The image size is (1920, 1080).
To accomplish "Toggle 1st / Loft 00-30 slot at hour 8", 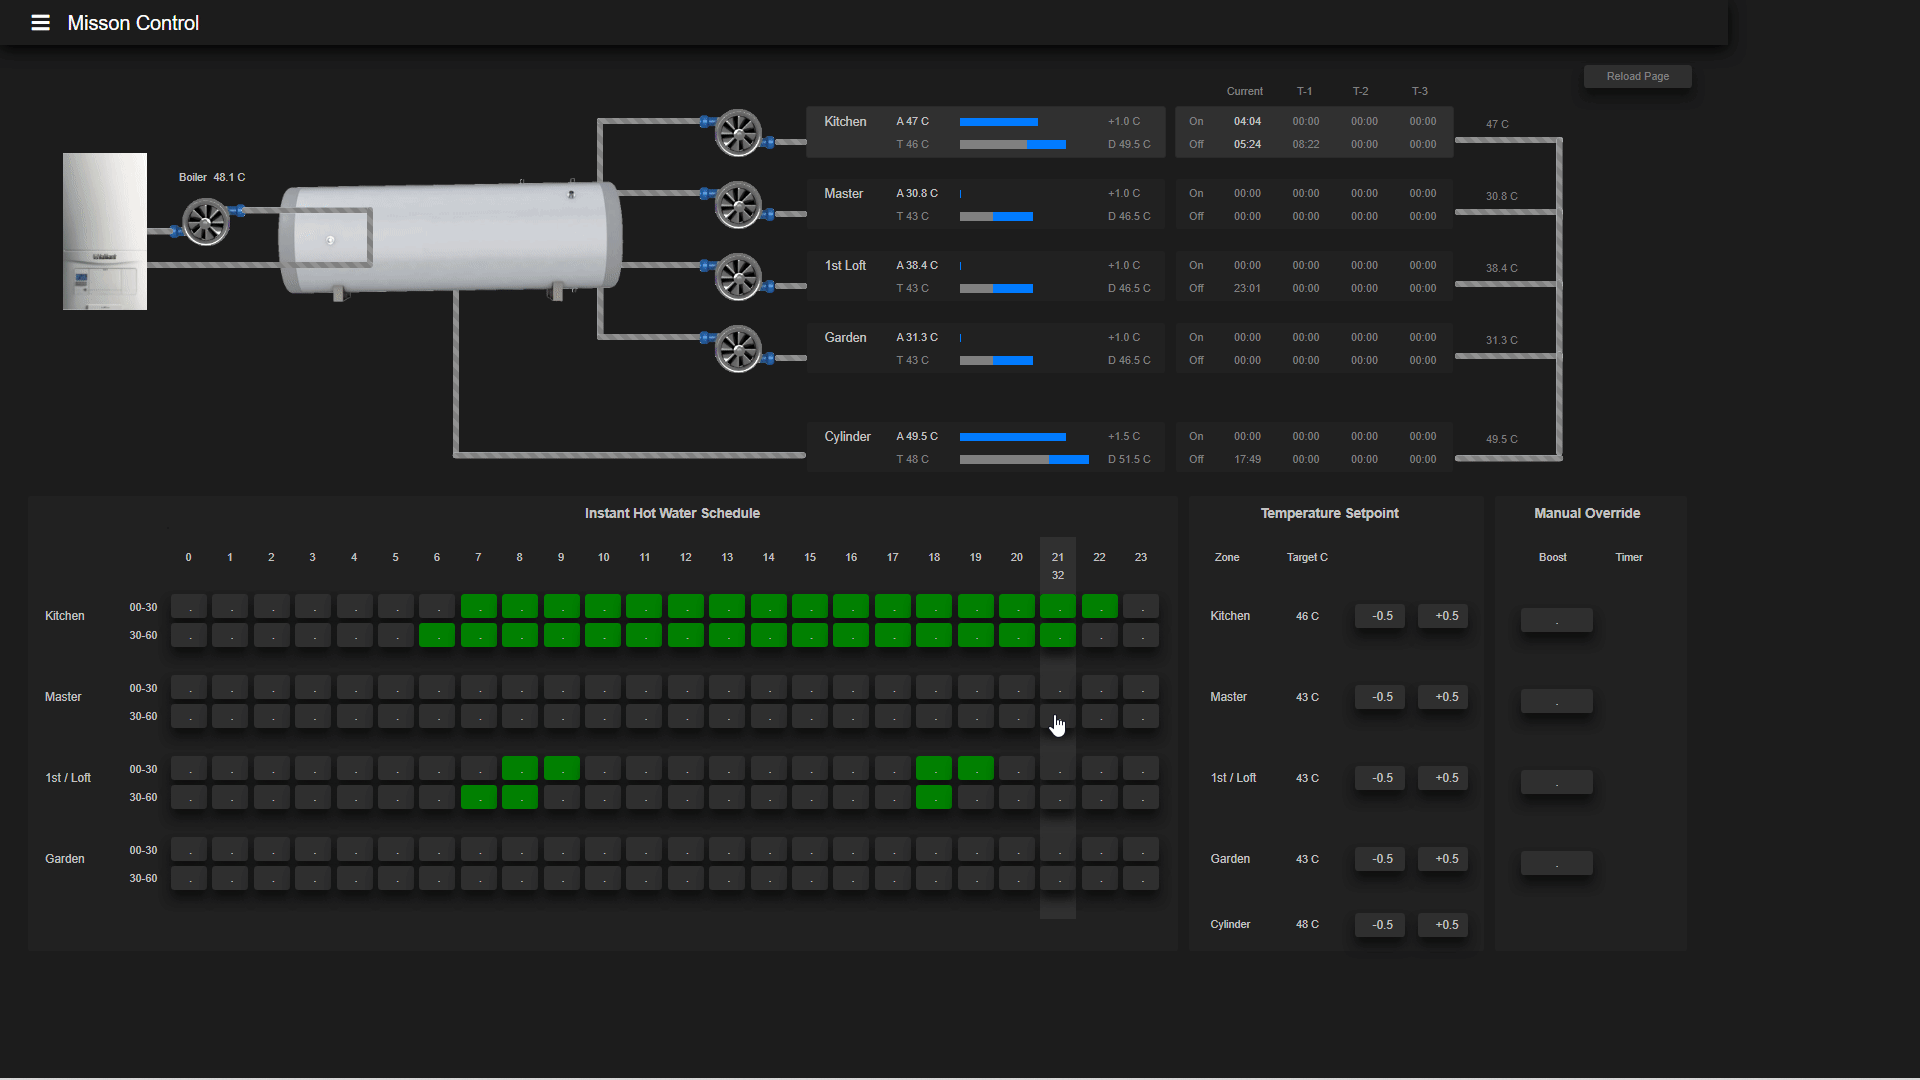I will coord(520,768).
